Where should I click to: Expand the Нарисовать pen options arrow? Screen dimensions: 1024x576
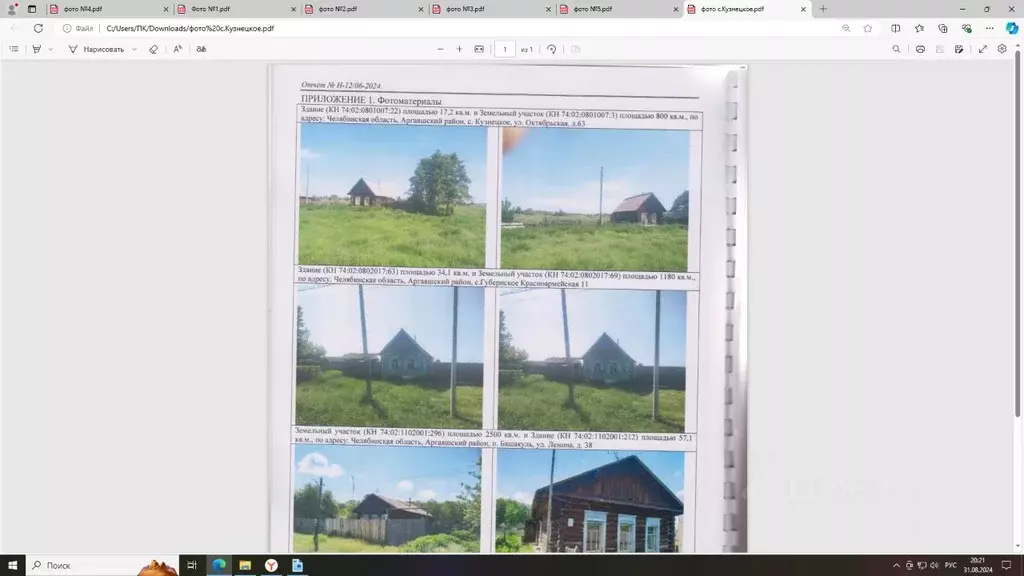coord(134,49)
